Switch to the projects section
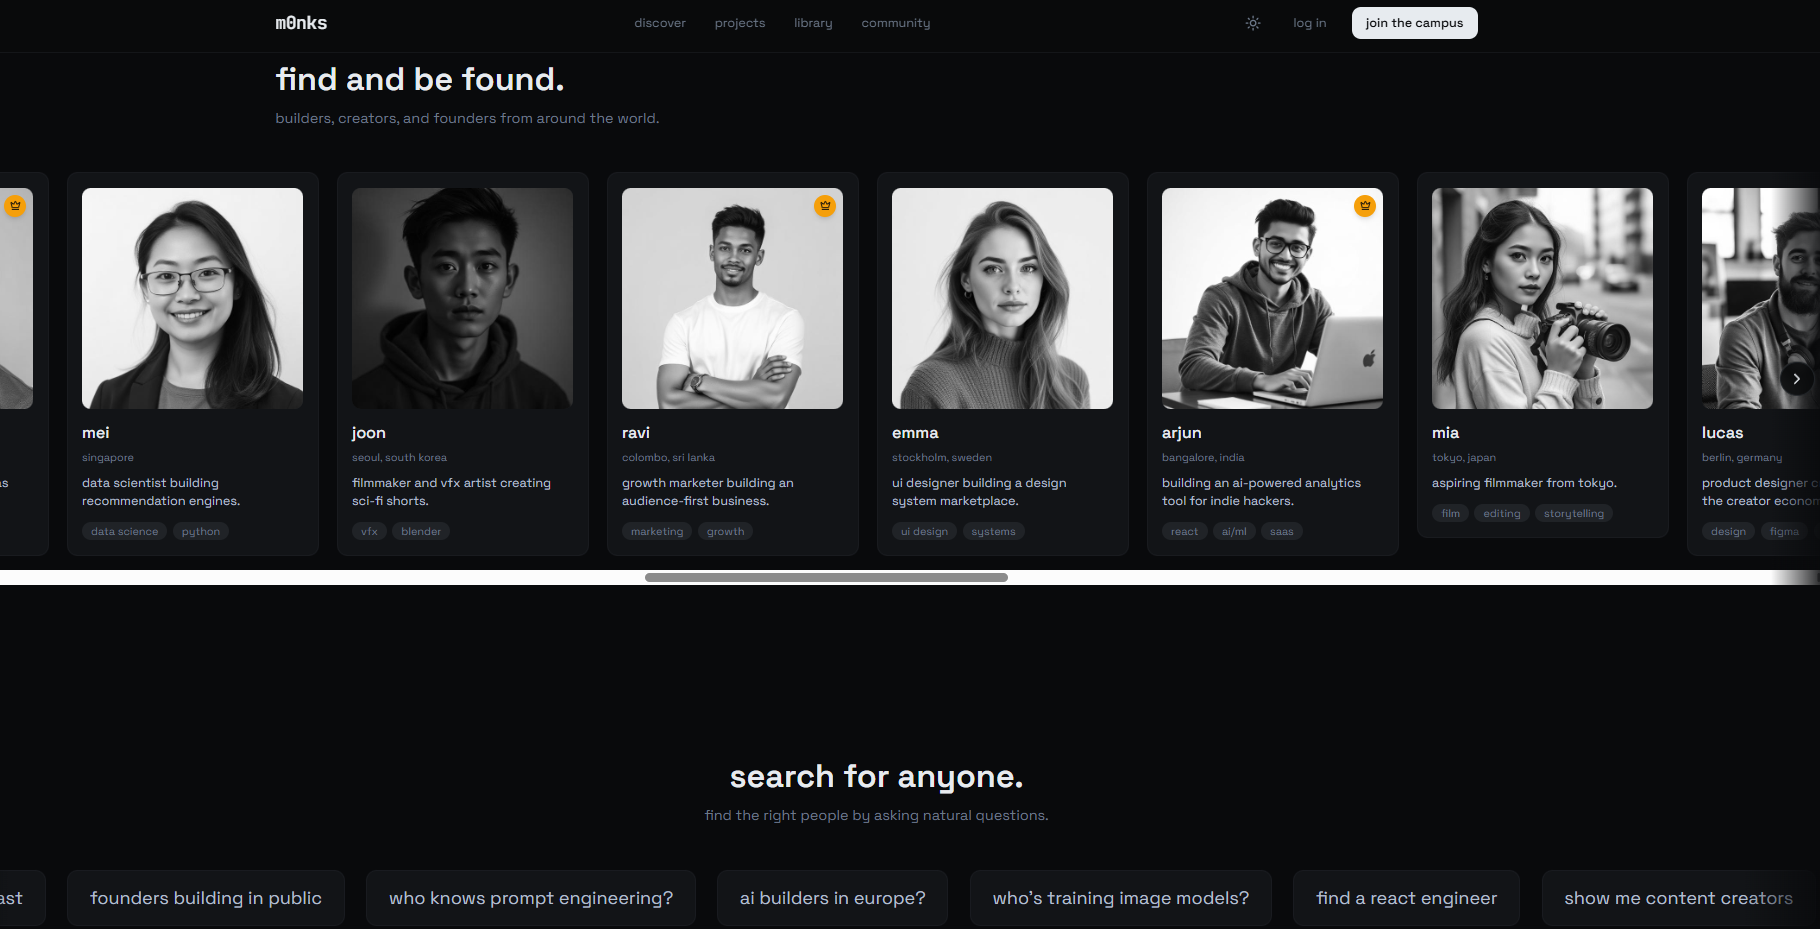This screenshot has width=1820, height=929. [x=740, y=22]
